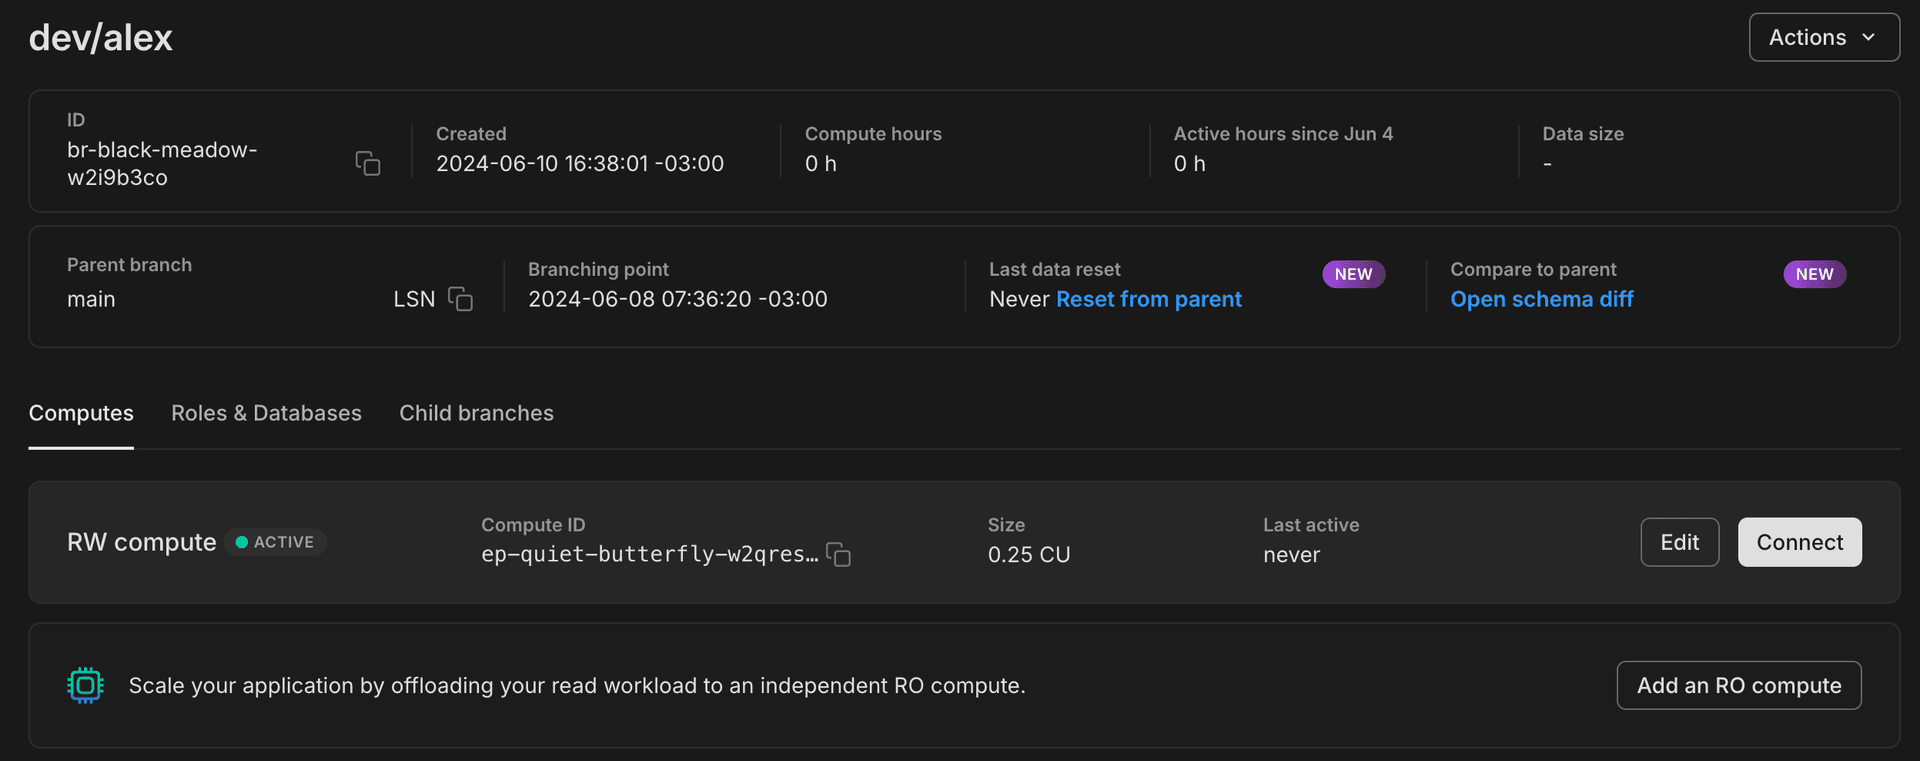Screen dimensions: 1920x761
Task: Select the br-black-meadow branch ID text
Action: [162, 163]
